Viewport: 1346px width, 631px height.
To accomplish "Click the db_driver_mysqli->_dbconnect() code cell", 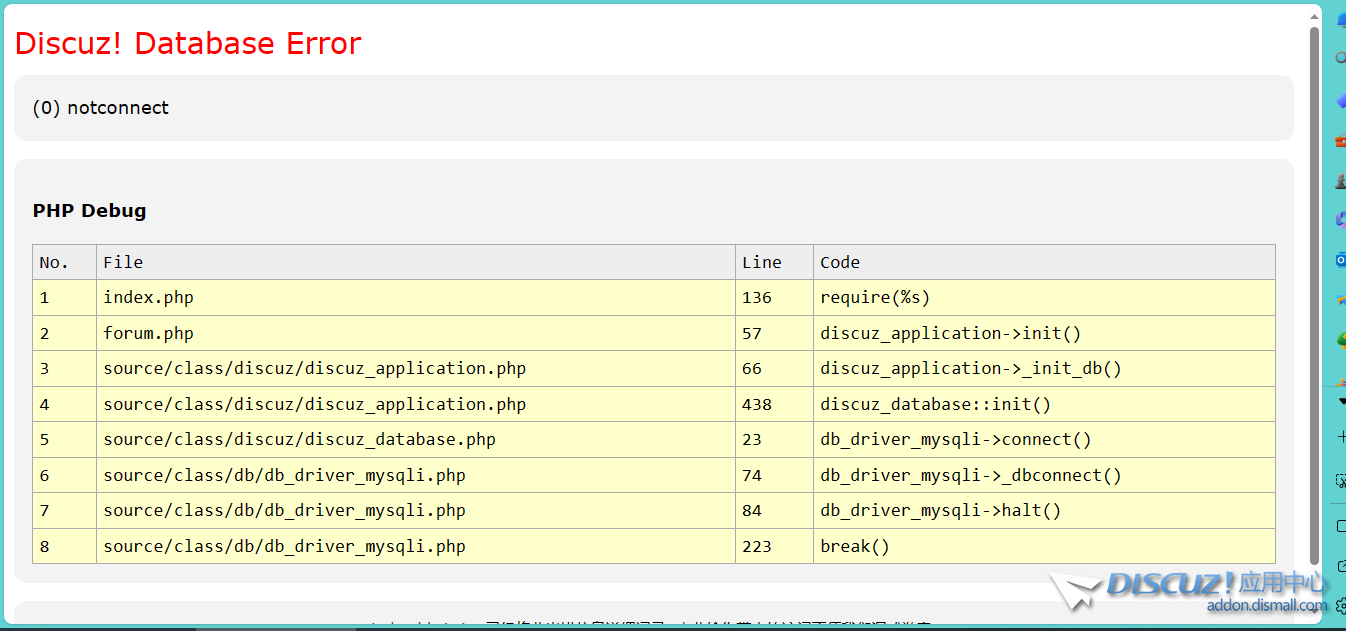I will (1044, 476).
